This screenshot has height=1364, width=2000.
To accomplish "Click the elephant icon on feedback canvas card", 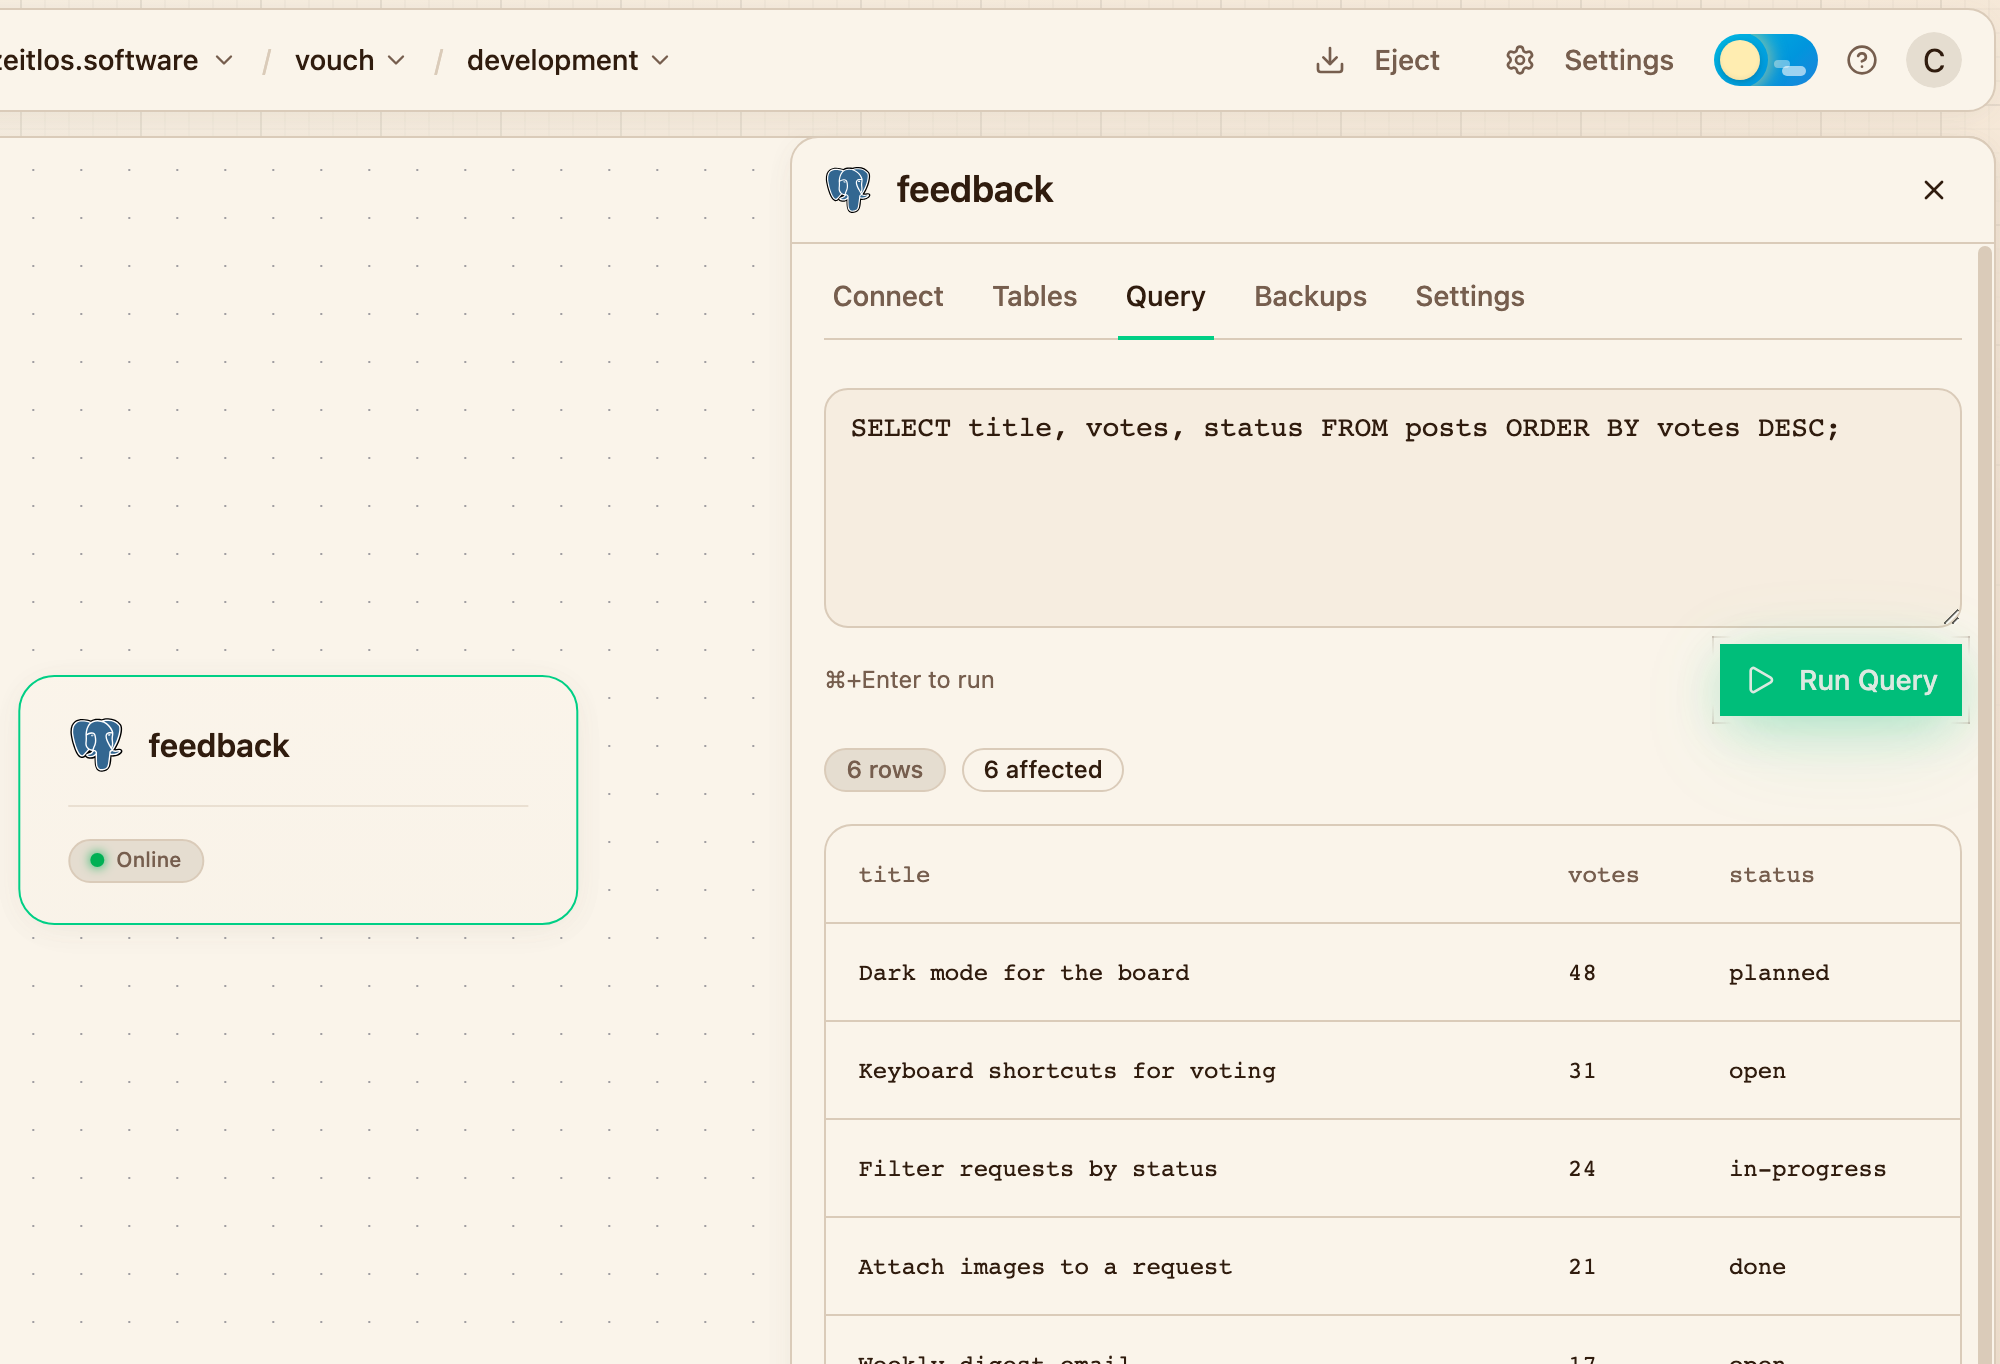I will tap(96, 744).
